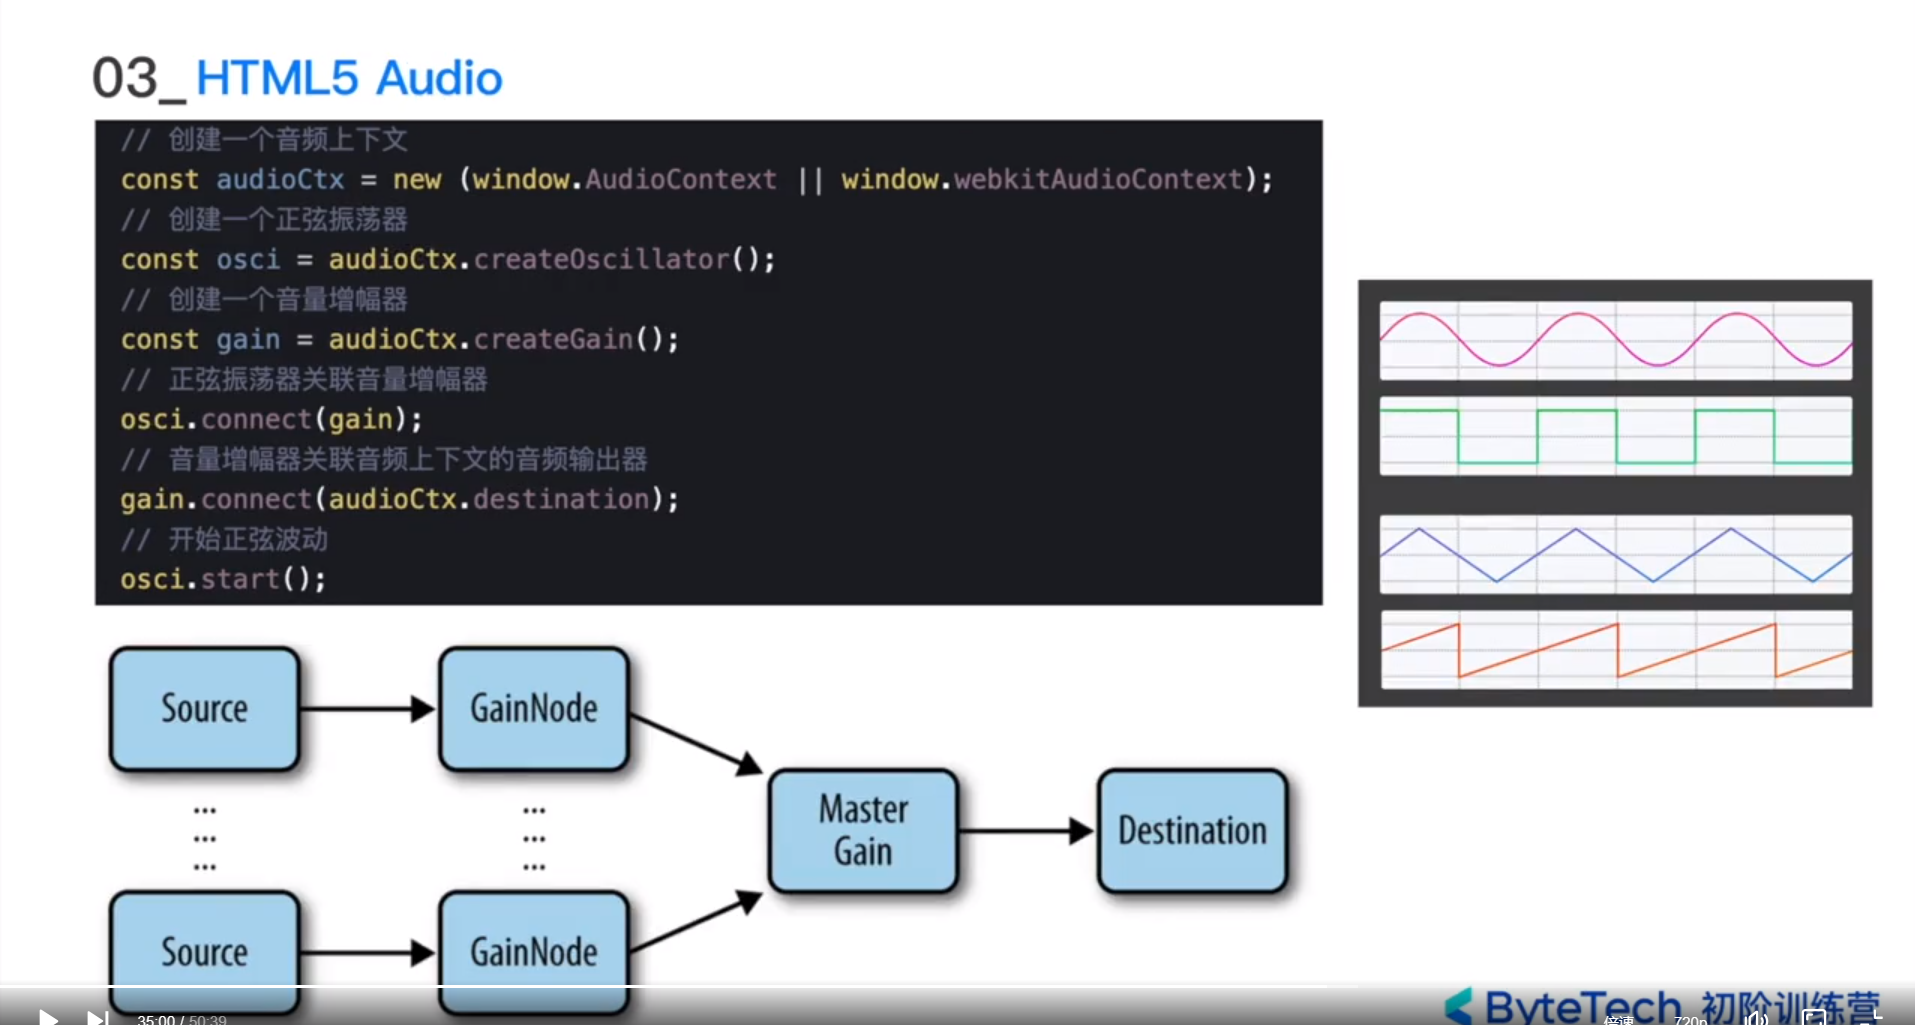Click the createOscillator code line
This screenshot has width=1915, height=1025.
pyautogui.click(x=447, y=260)
